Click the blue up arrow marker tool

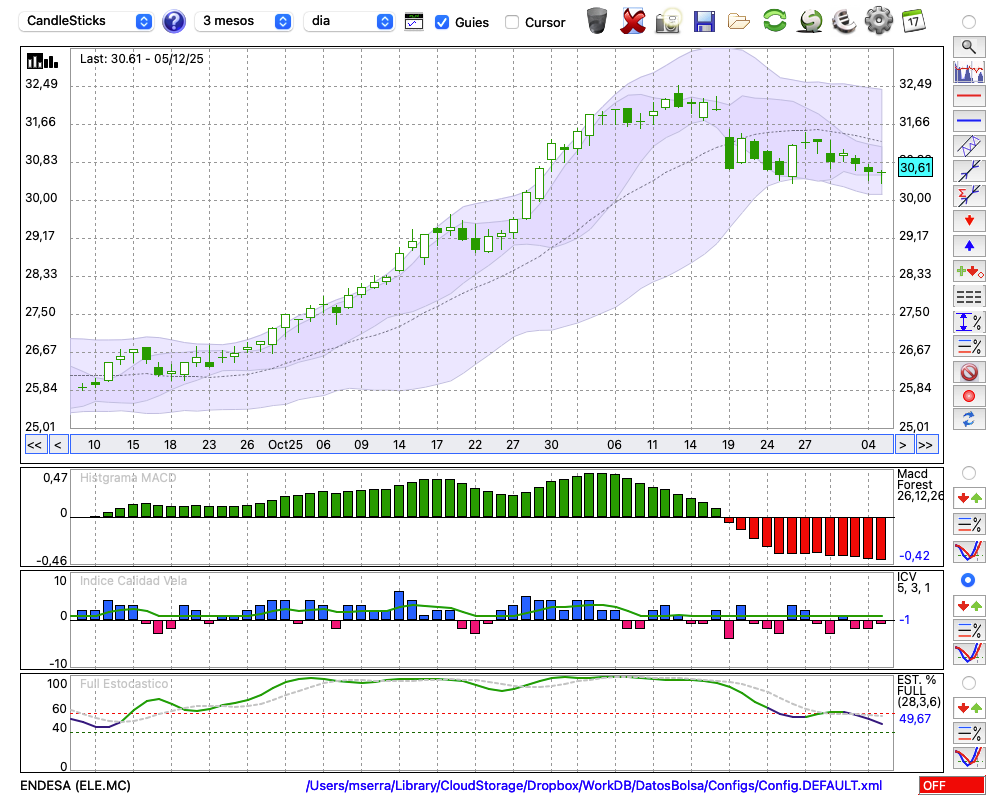[968, 246]
